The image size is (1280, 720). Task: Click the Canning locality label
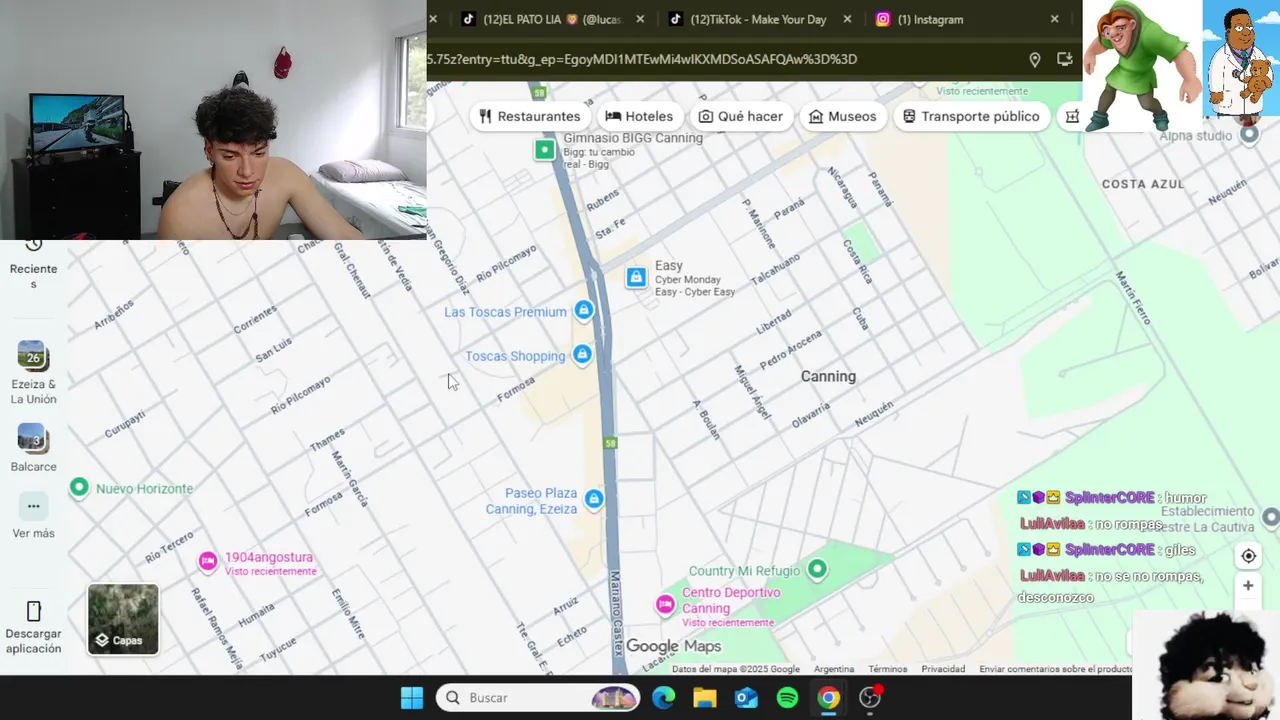tap(828, 376)
